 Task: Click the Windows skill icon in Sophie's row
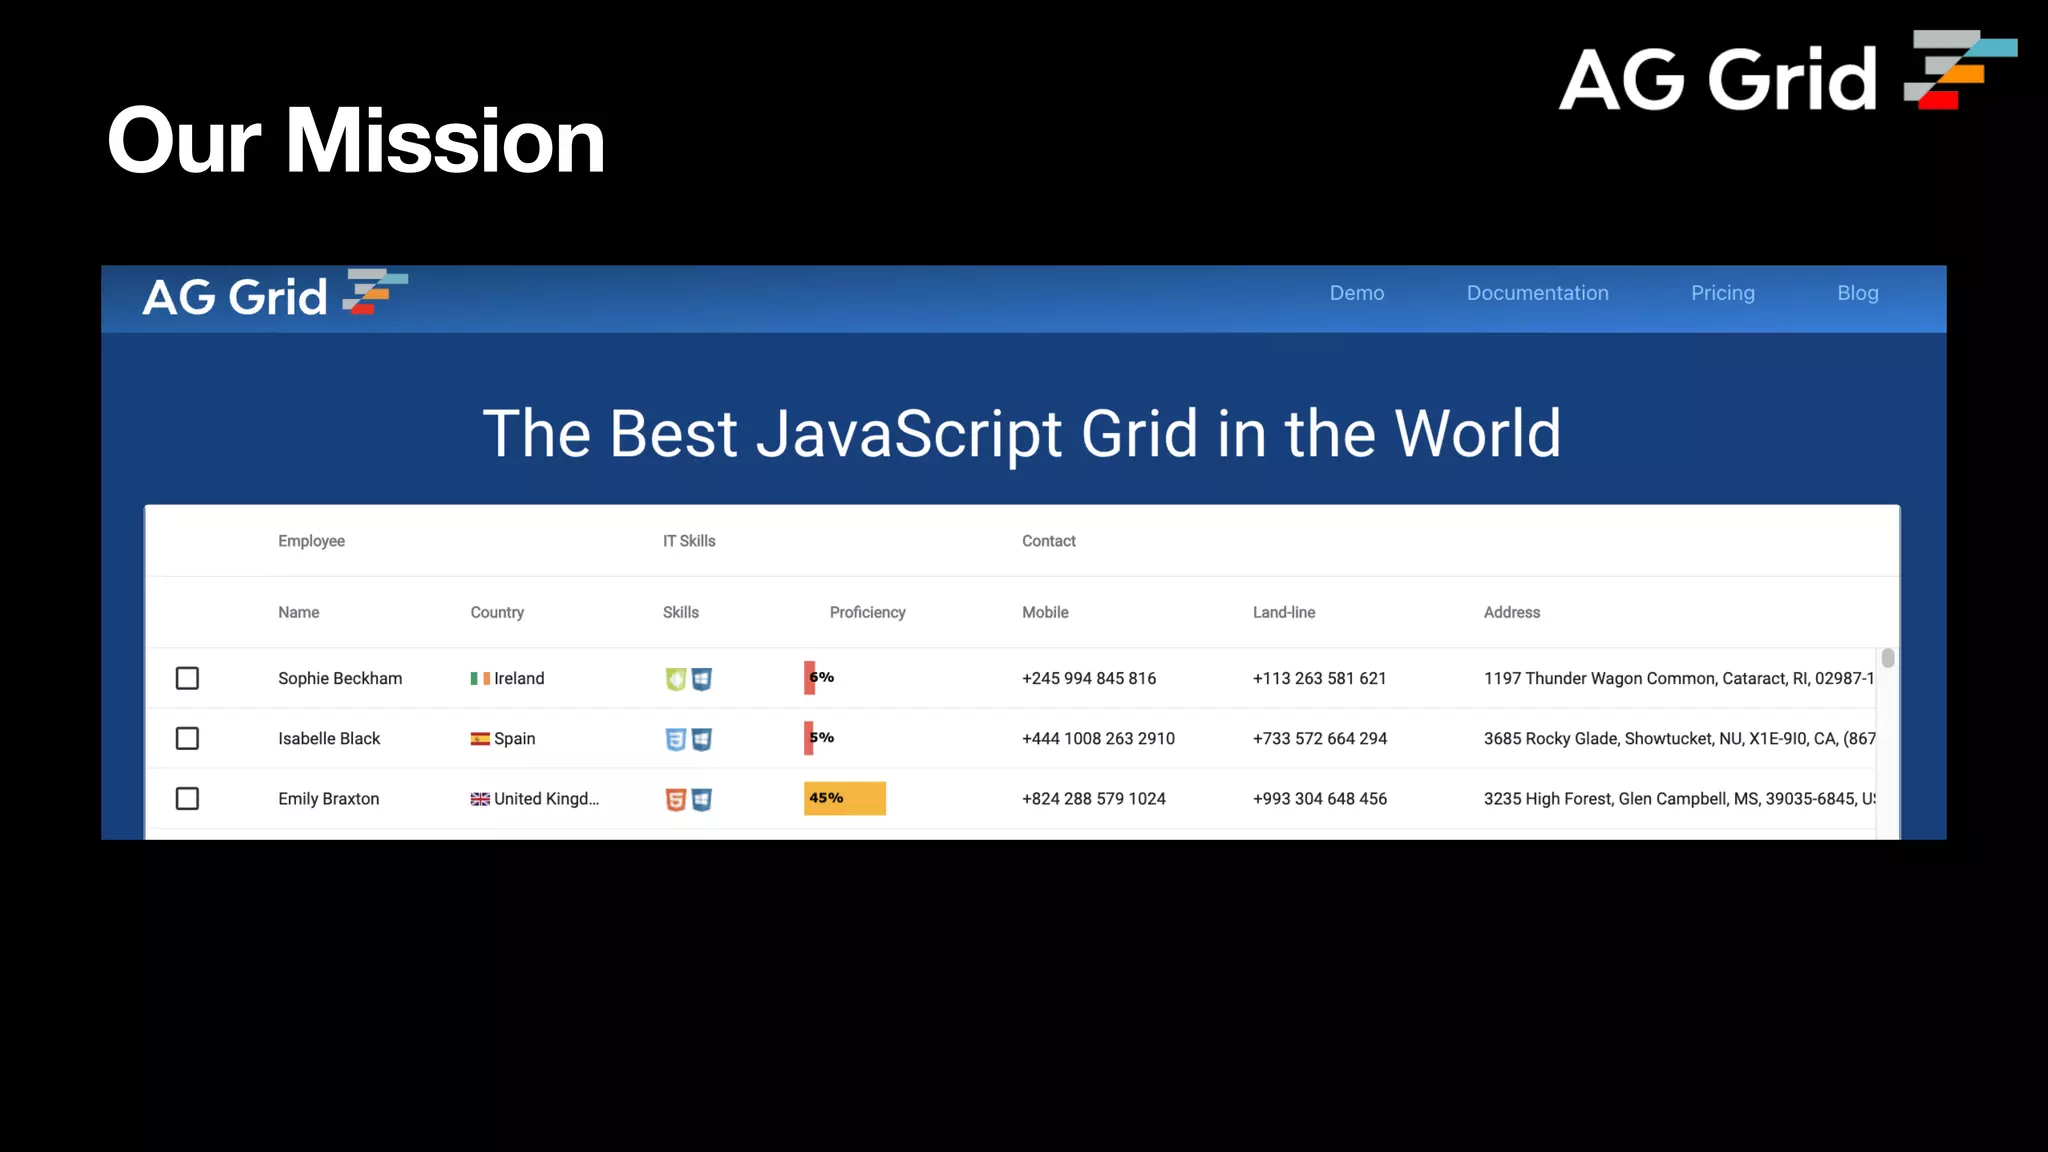coord(702,679)
